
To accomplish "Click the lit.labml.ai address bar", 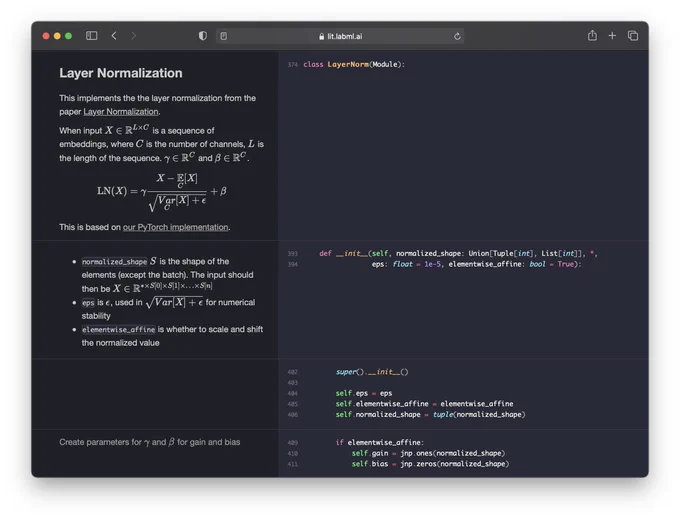I will pyautogui.click(x=340, y=36).
